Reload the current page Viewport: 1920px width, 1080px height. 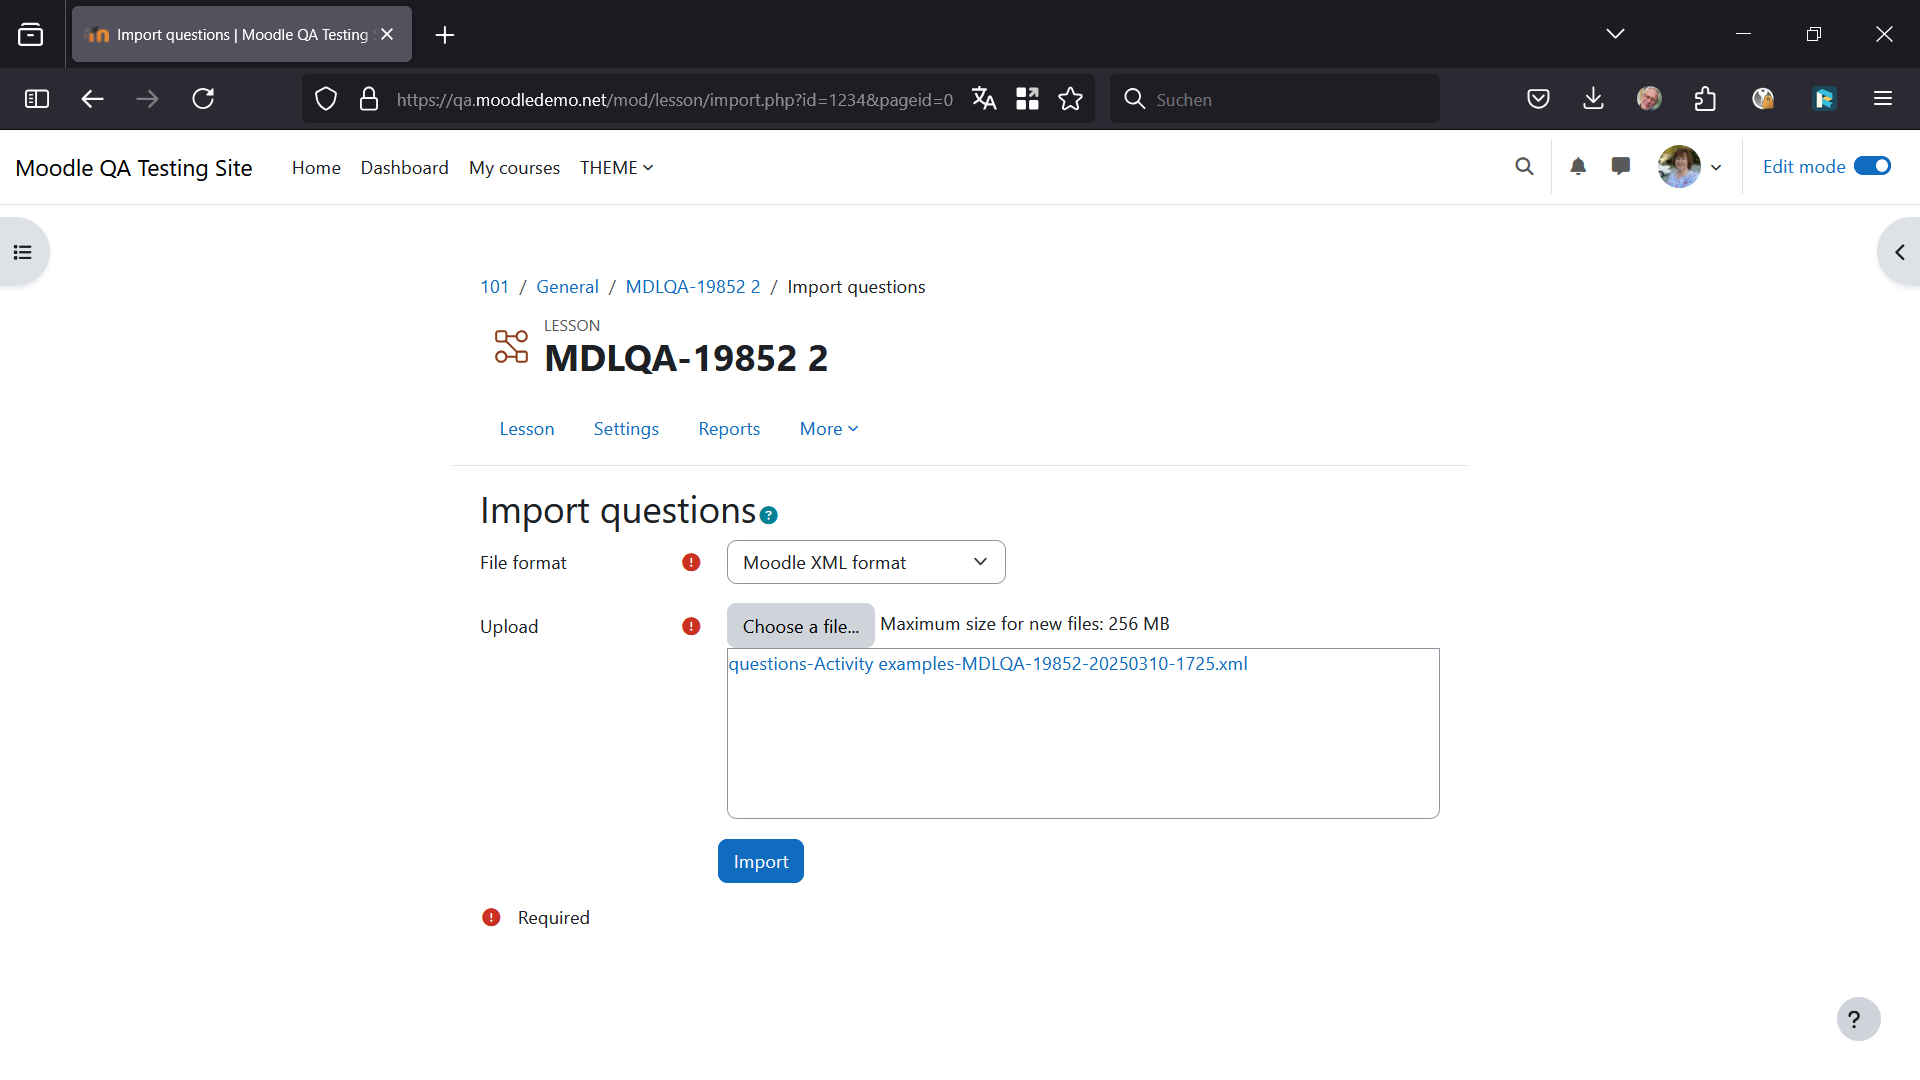(203, 99)
